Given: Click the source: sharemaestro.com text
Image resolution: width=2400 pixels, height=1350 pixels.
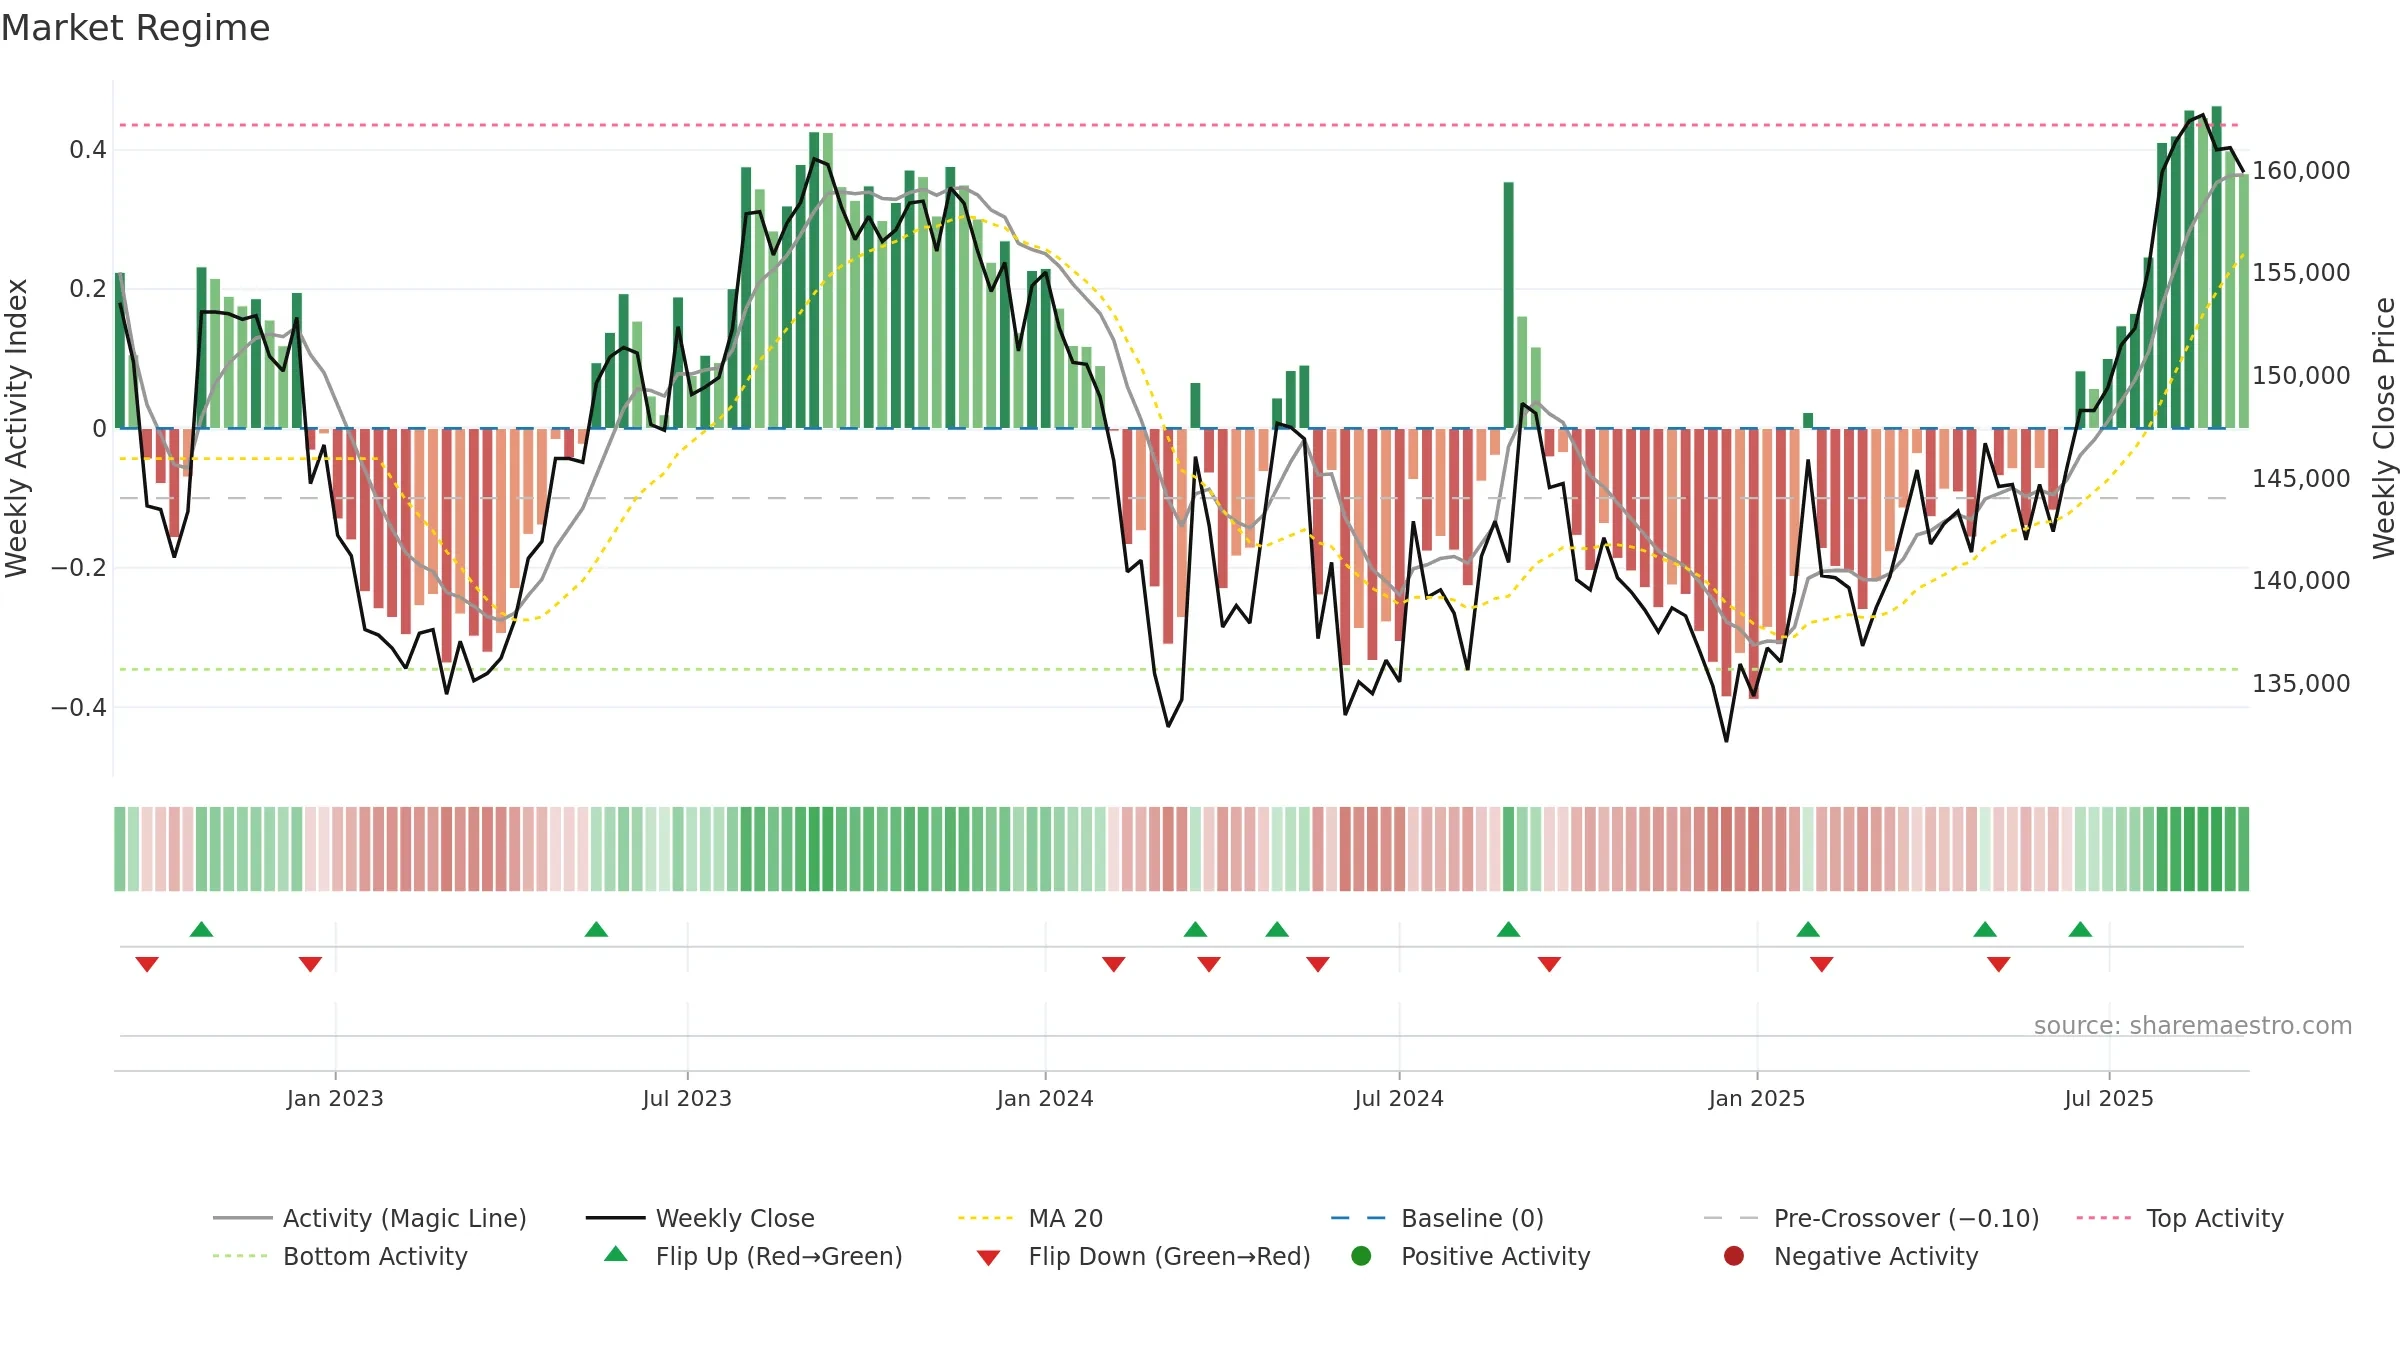Looking at the screenshot, I should tap(2192, 1026).
